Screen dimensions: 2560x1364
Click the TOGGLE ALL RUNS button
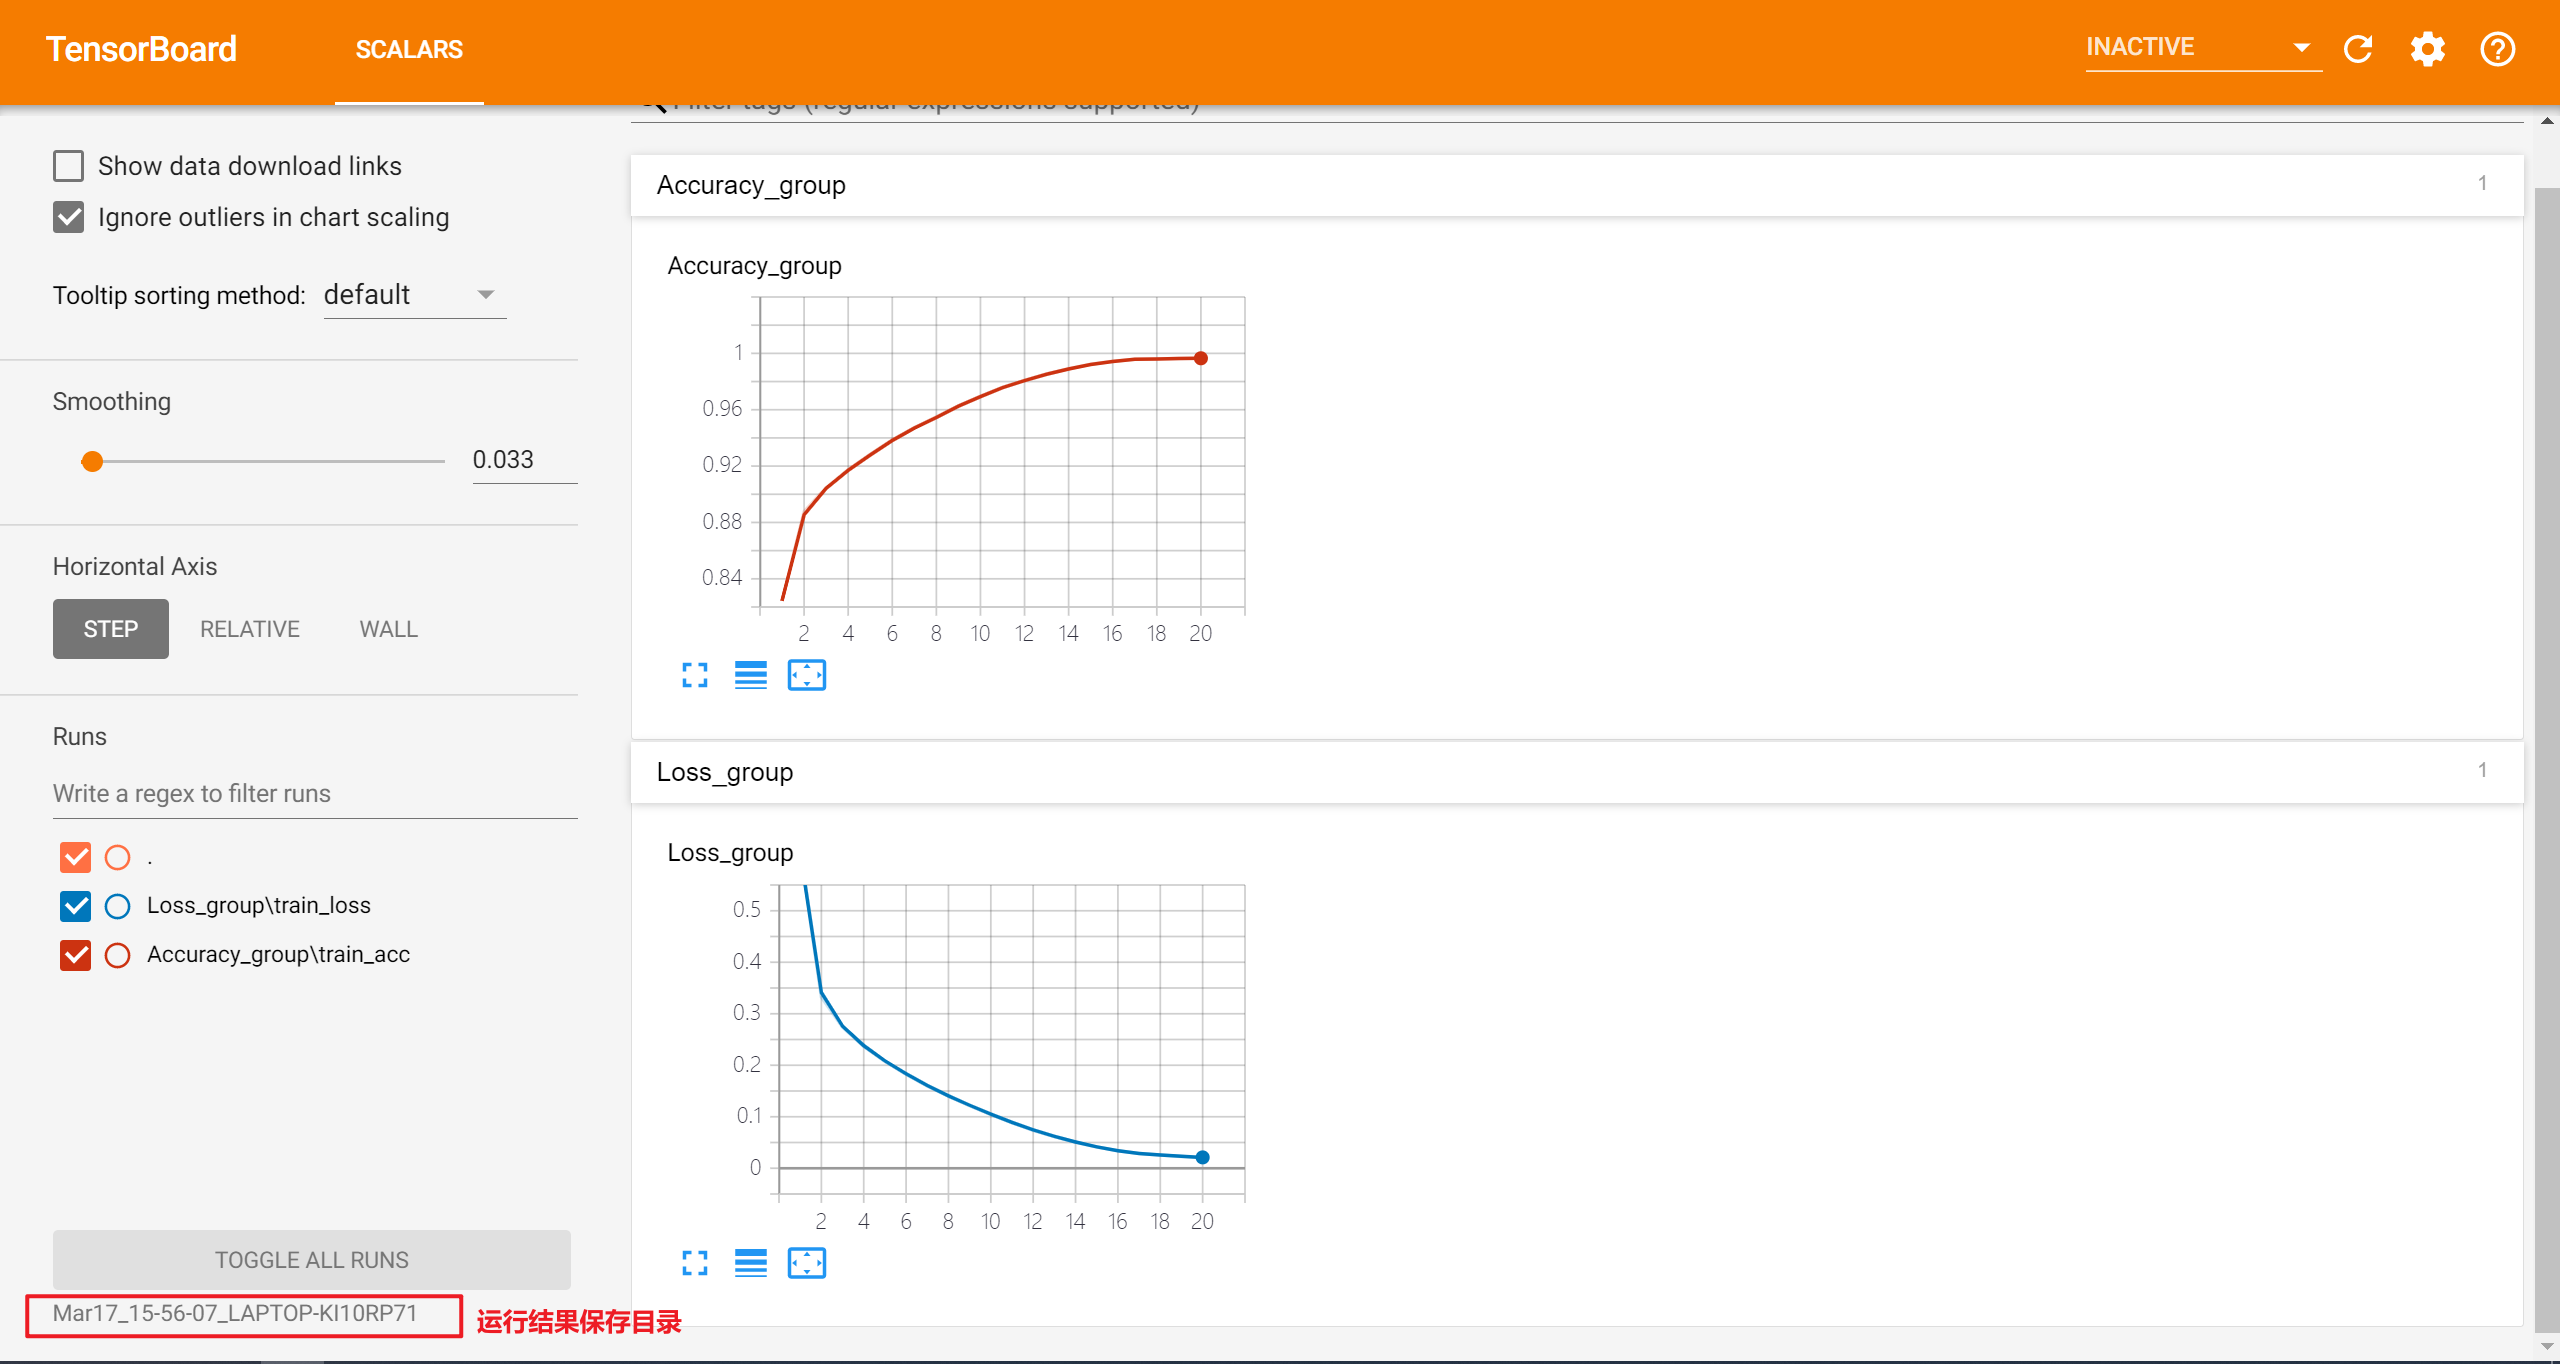pos(312,1260)
